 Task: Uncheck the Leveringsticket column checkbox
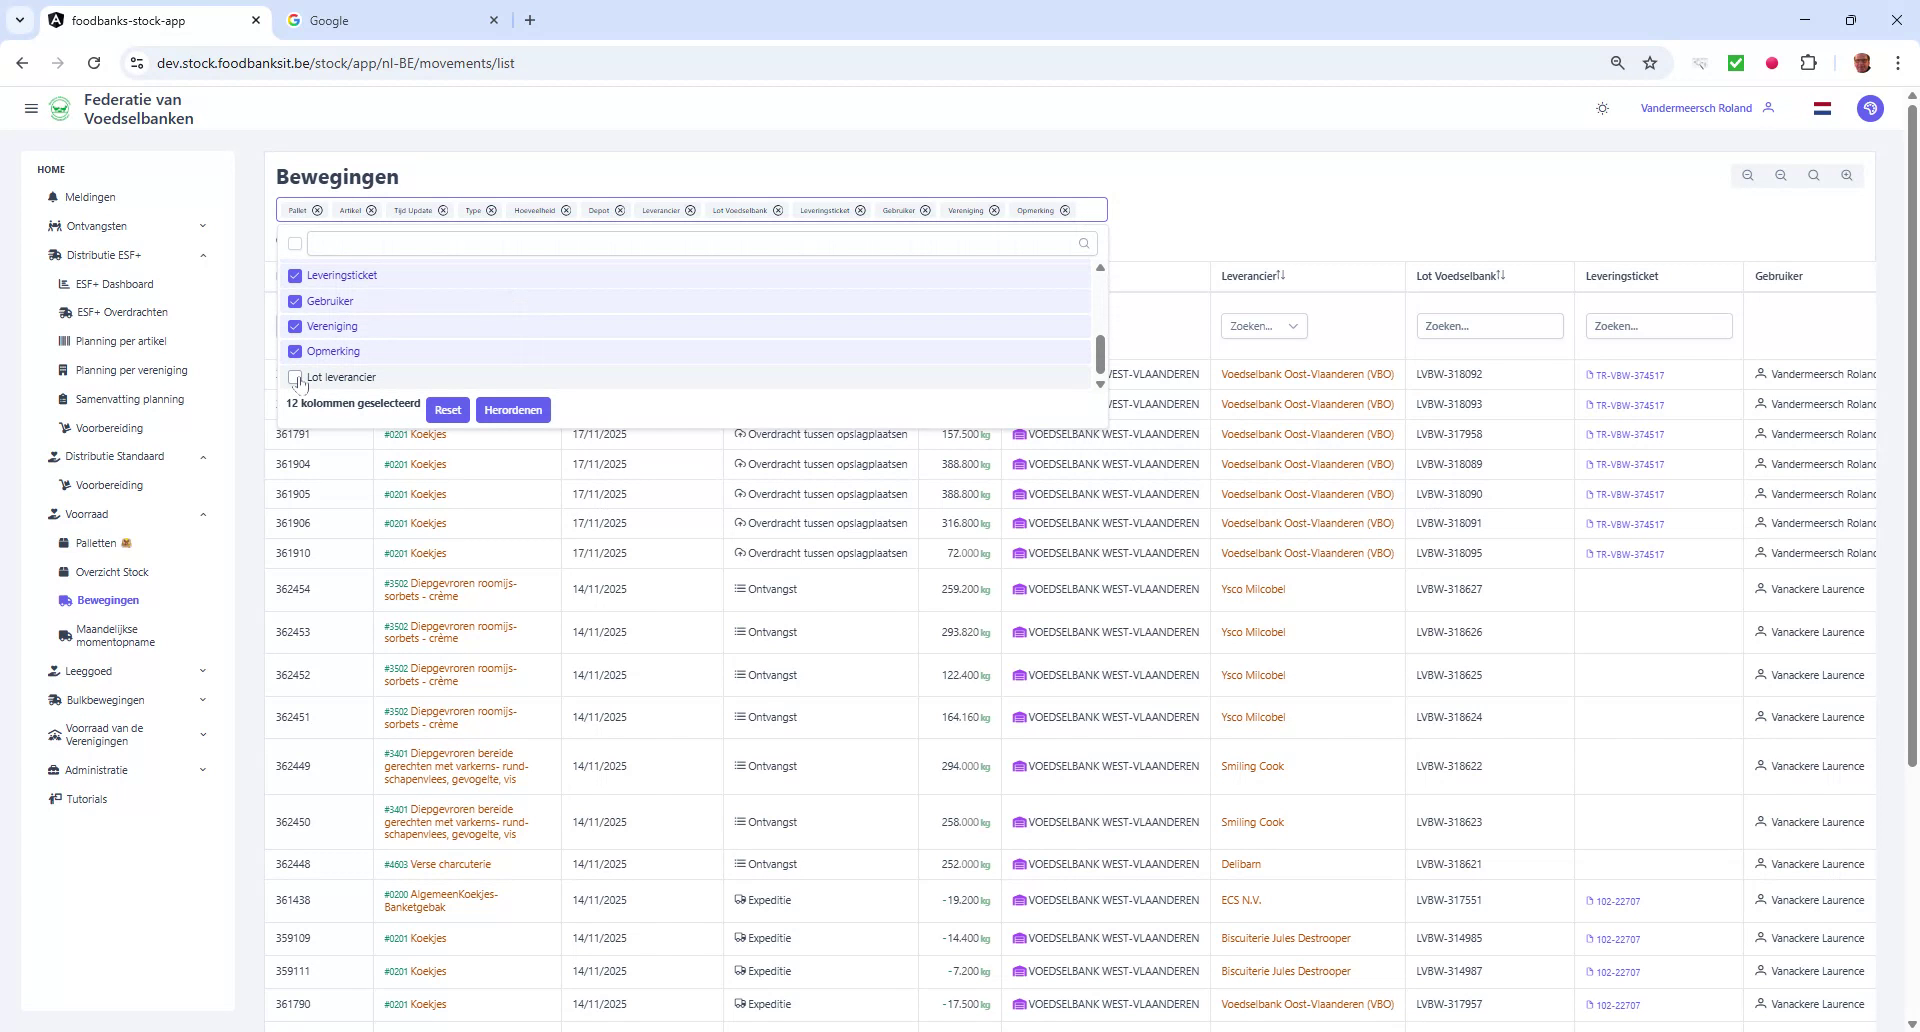click(294, 275)
